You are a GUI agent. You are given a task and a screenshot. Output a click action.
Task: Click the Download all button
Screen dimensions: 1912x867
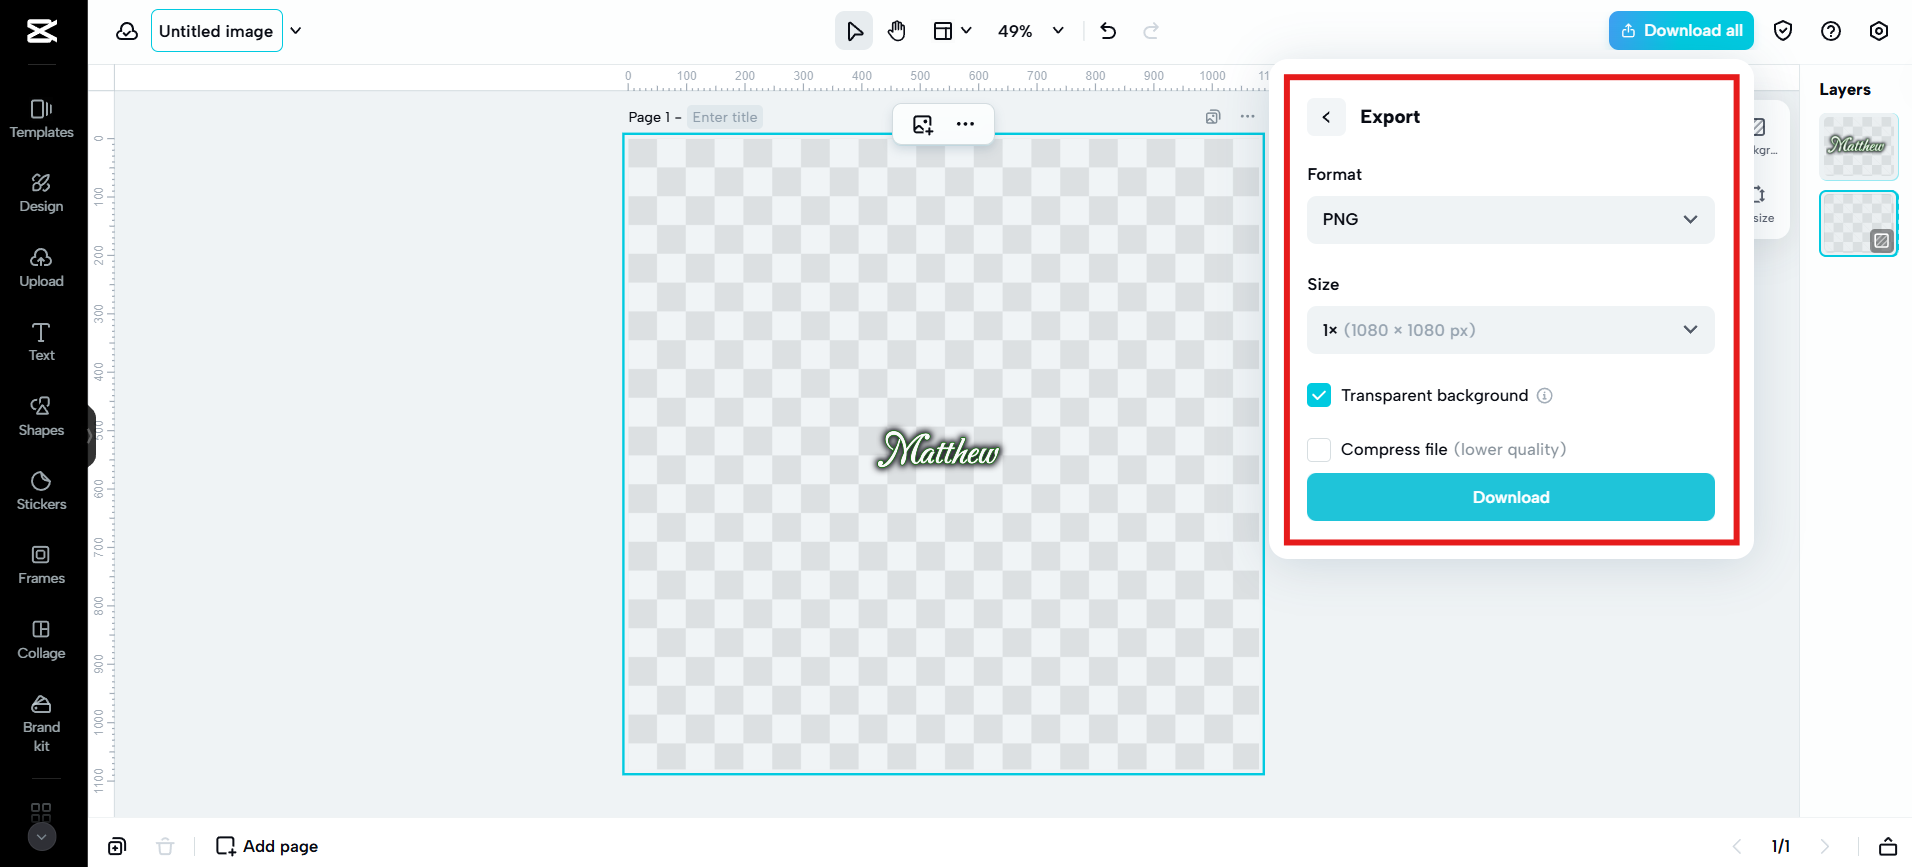1681,31
